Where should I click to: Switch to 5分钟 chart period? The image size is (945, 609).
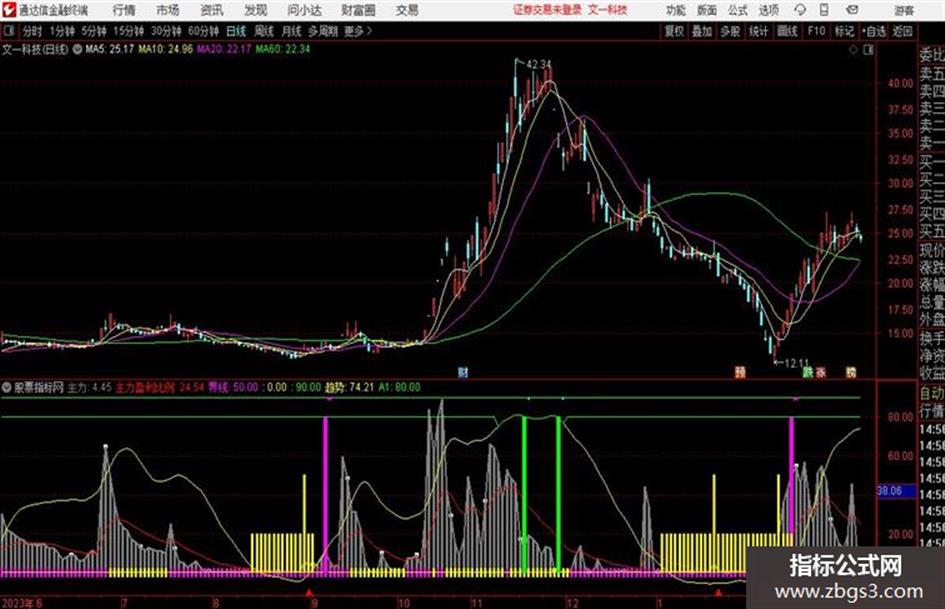93,31
